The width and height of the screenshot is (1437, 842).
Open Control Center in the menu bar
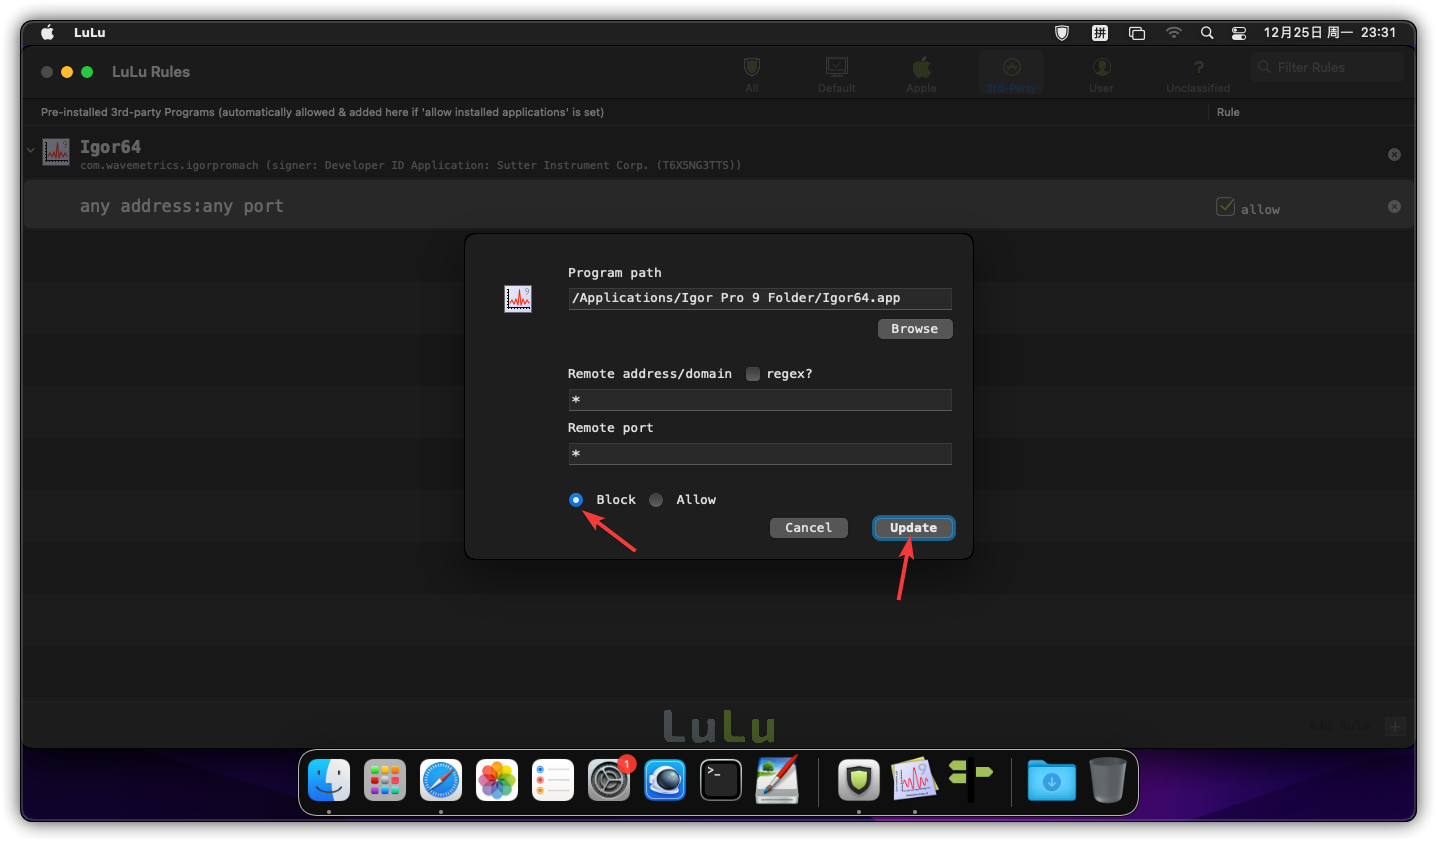[1238, 33]
